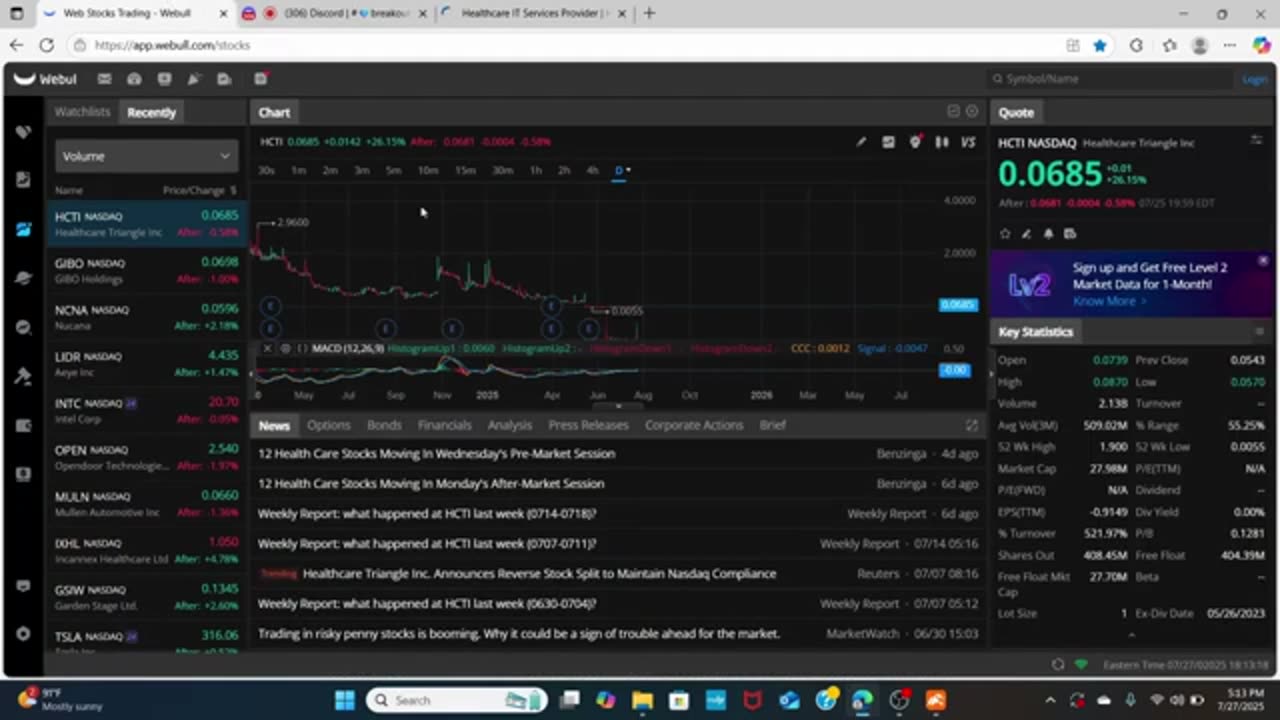Open MACD indicator settings gear
This screenshot has height=720, width=1280.
tap(285, 348)
